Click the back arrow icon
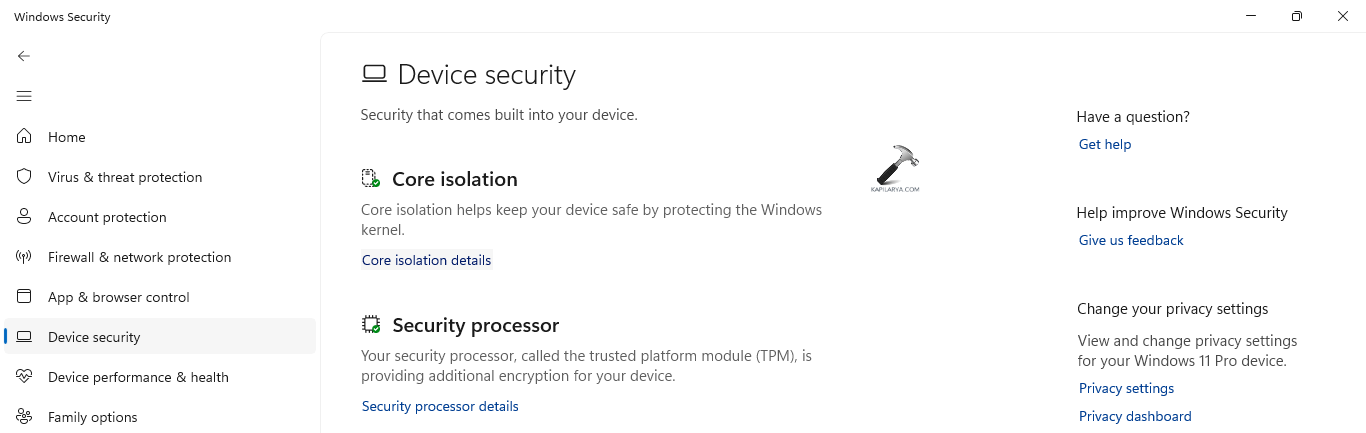This screenshot has width=1366, height=433. [x=24, y=56]
